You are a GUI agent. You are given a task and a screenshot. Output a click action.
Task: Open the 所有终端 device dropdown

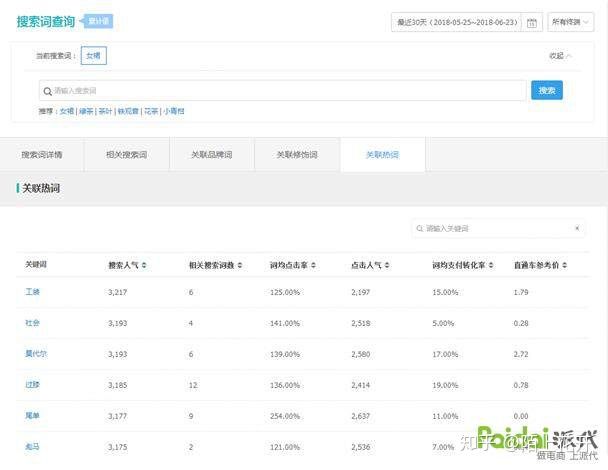pos(570,22)
